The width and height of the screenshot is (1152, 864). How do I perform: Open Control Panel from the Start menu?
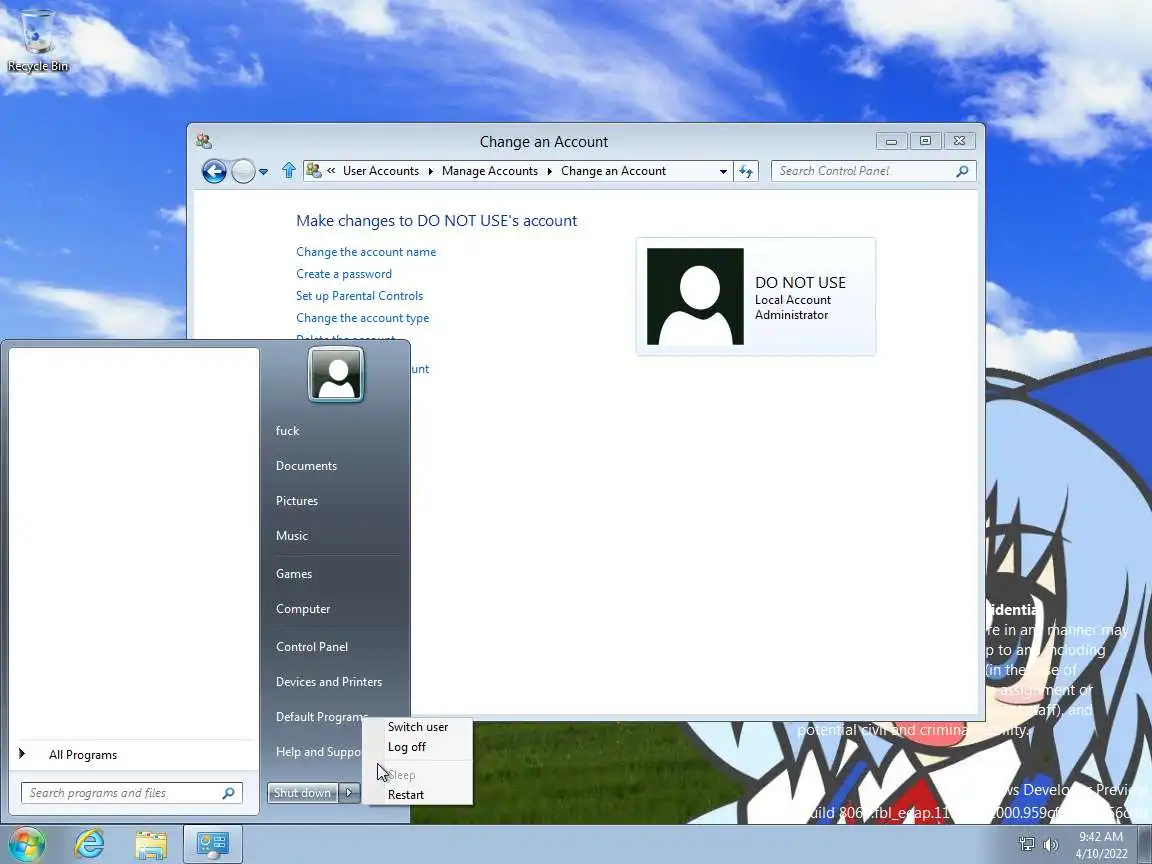312,647
